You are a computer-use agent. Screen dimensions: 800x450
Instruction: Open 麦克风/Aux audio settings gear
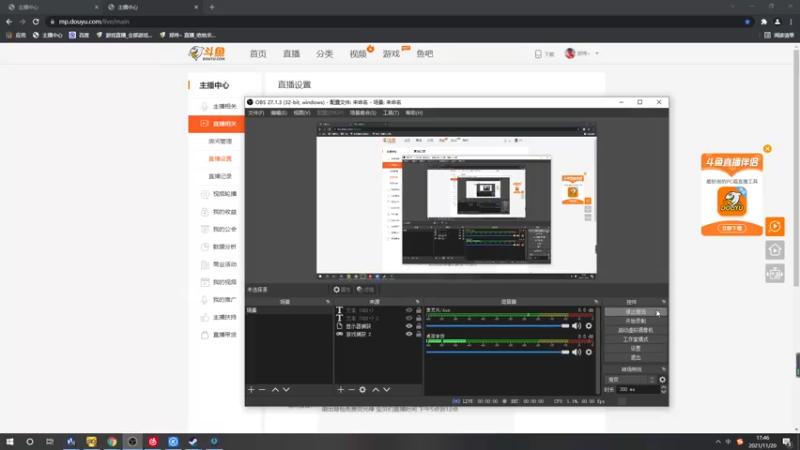[589, 326]
